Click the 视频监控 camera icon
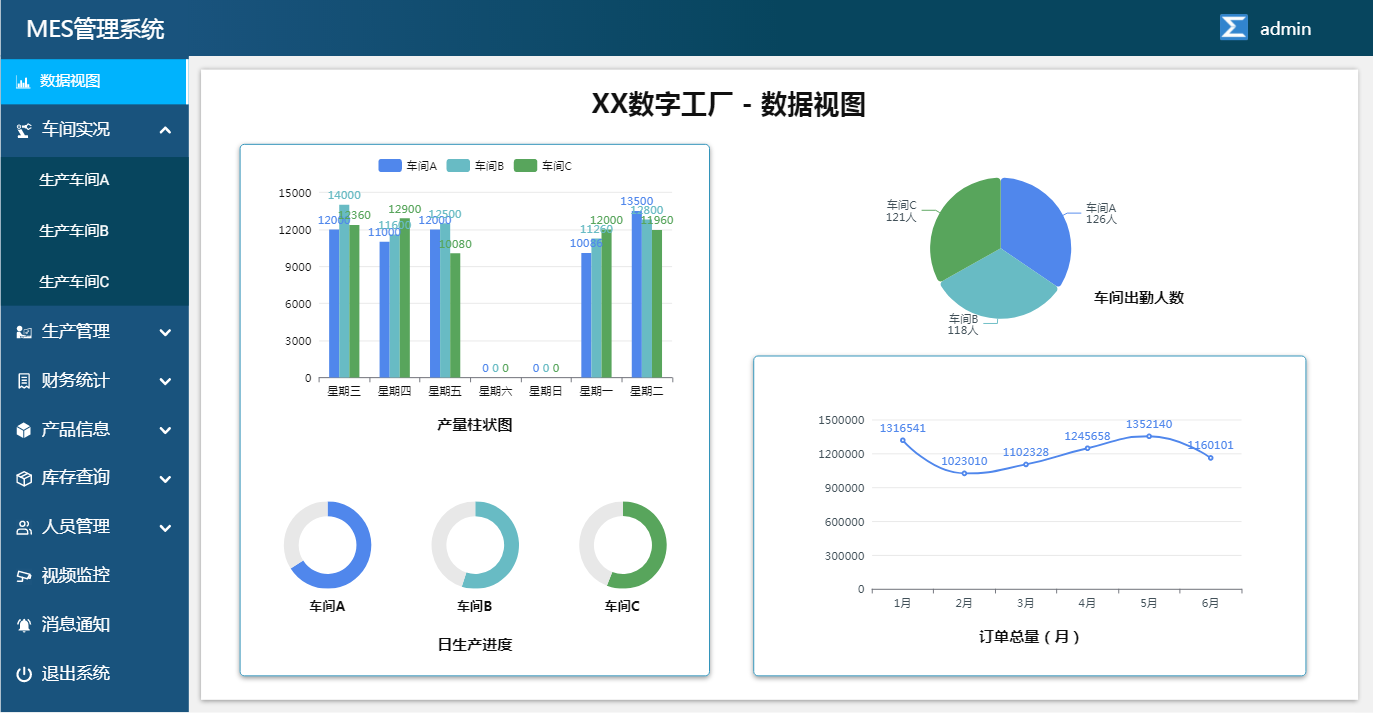Viewport: 1373px width, 713px height. coord(24,576)
